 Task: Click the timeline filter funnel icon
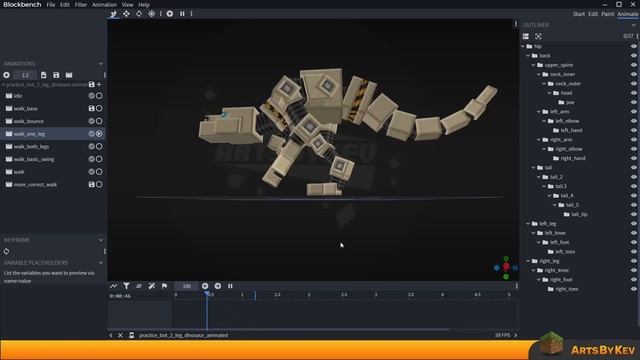(x=126, y=286)
